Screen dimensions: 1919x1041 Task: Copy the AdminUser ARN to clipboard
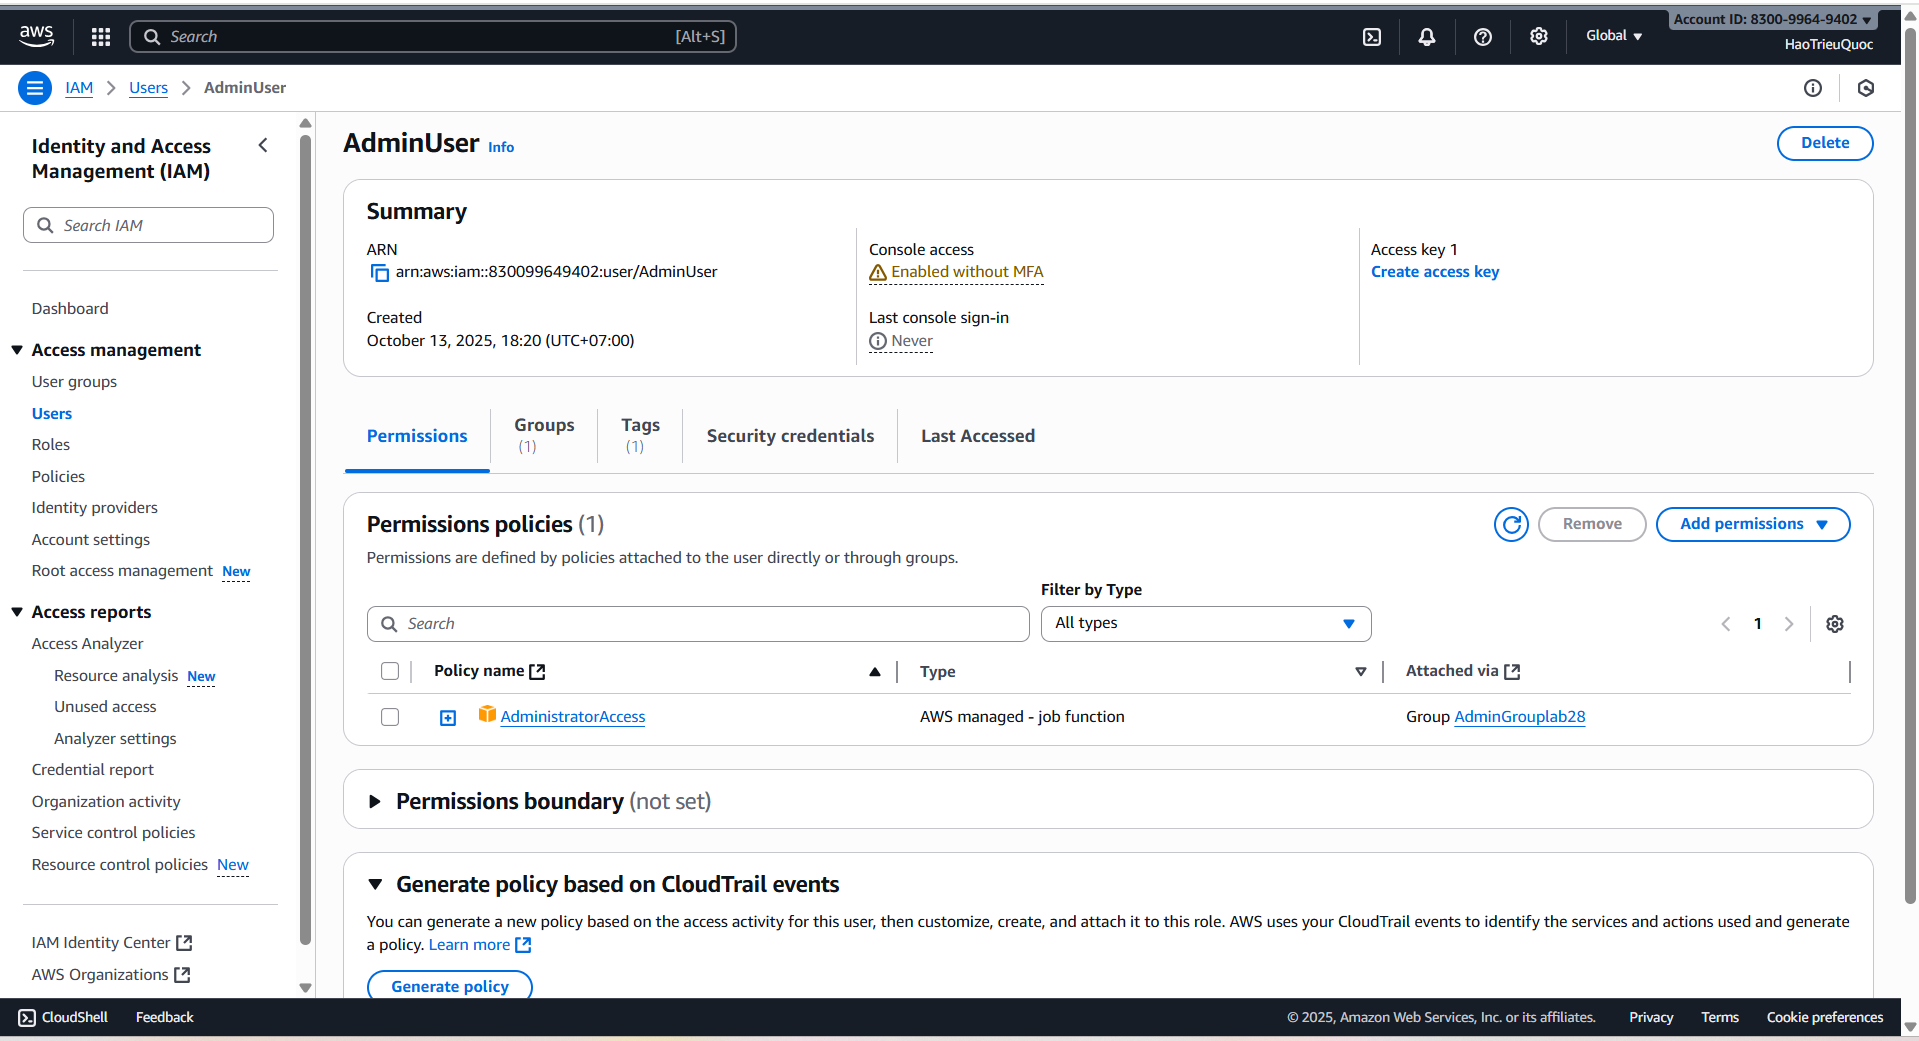click(x=379, y=273)
